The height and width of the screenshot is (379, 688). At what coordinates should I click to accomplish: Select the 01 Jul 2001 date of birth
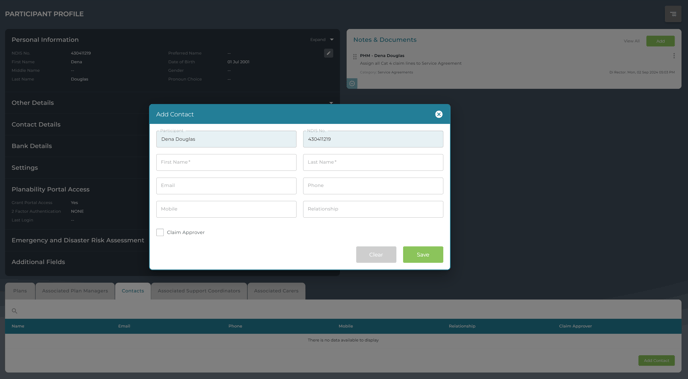pos(238,62)
